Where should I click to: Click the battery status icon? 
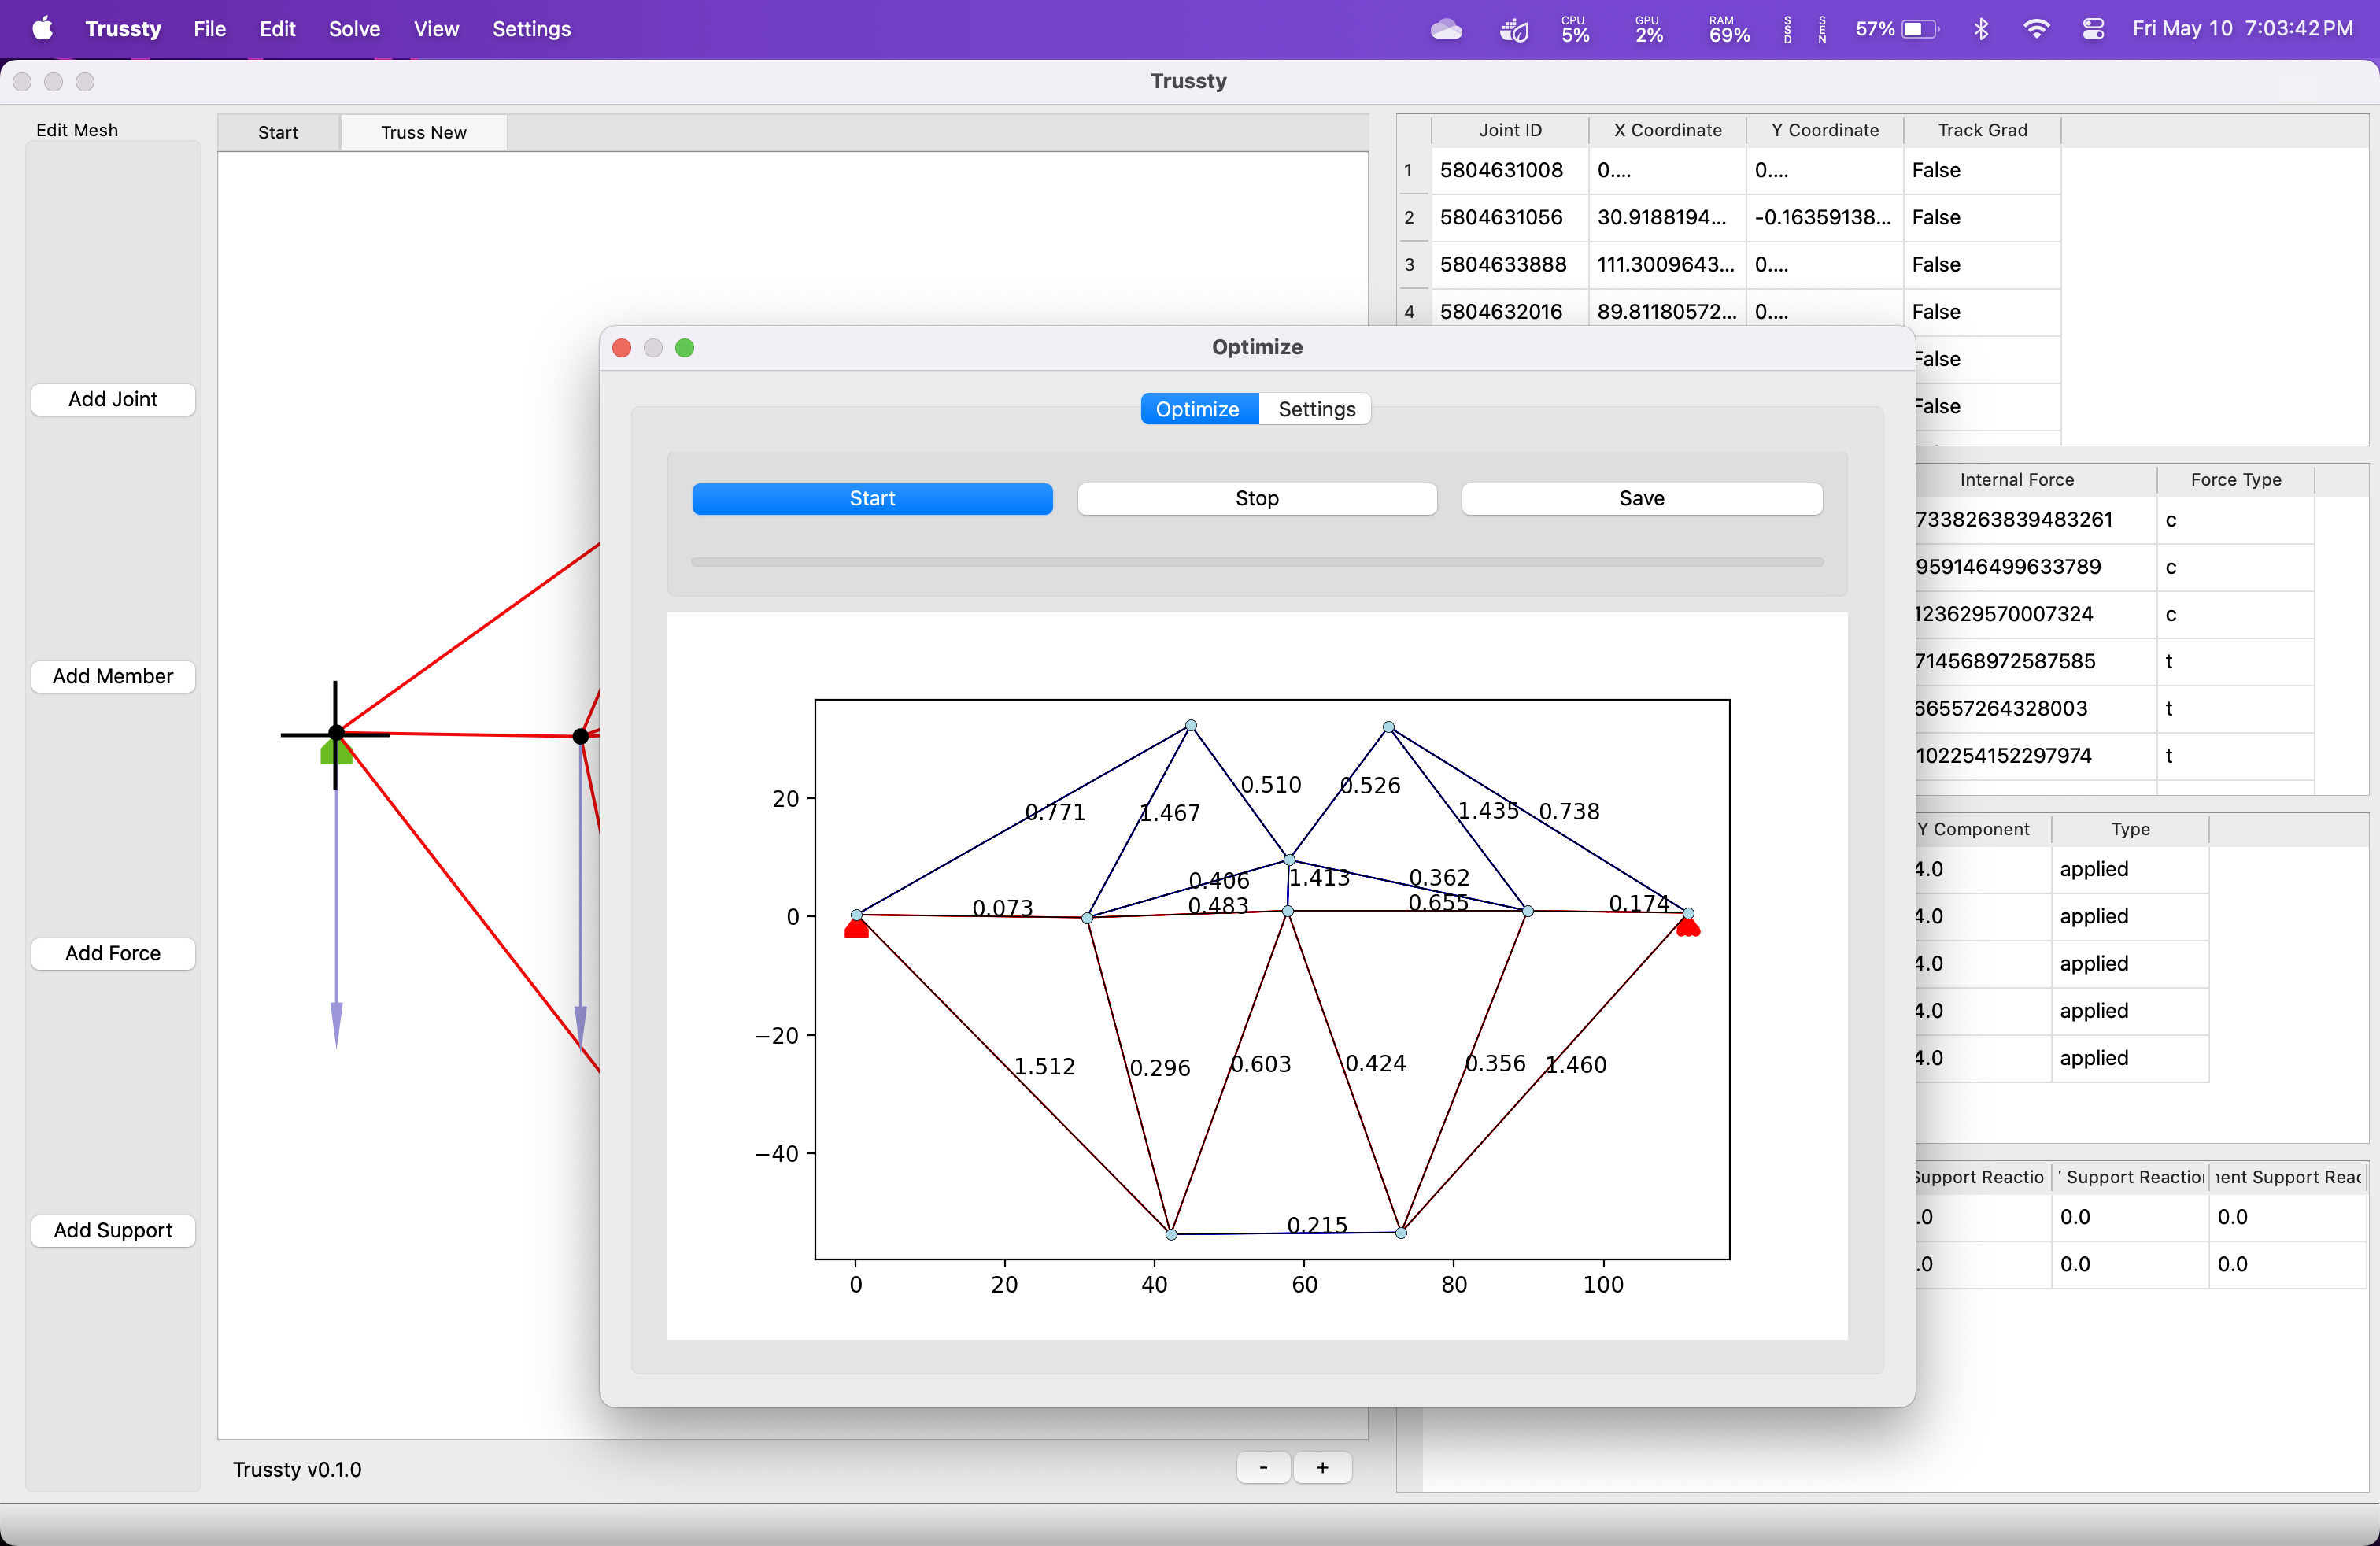click(x=1919, y=29)
